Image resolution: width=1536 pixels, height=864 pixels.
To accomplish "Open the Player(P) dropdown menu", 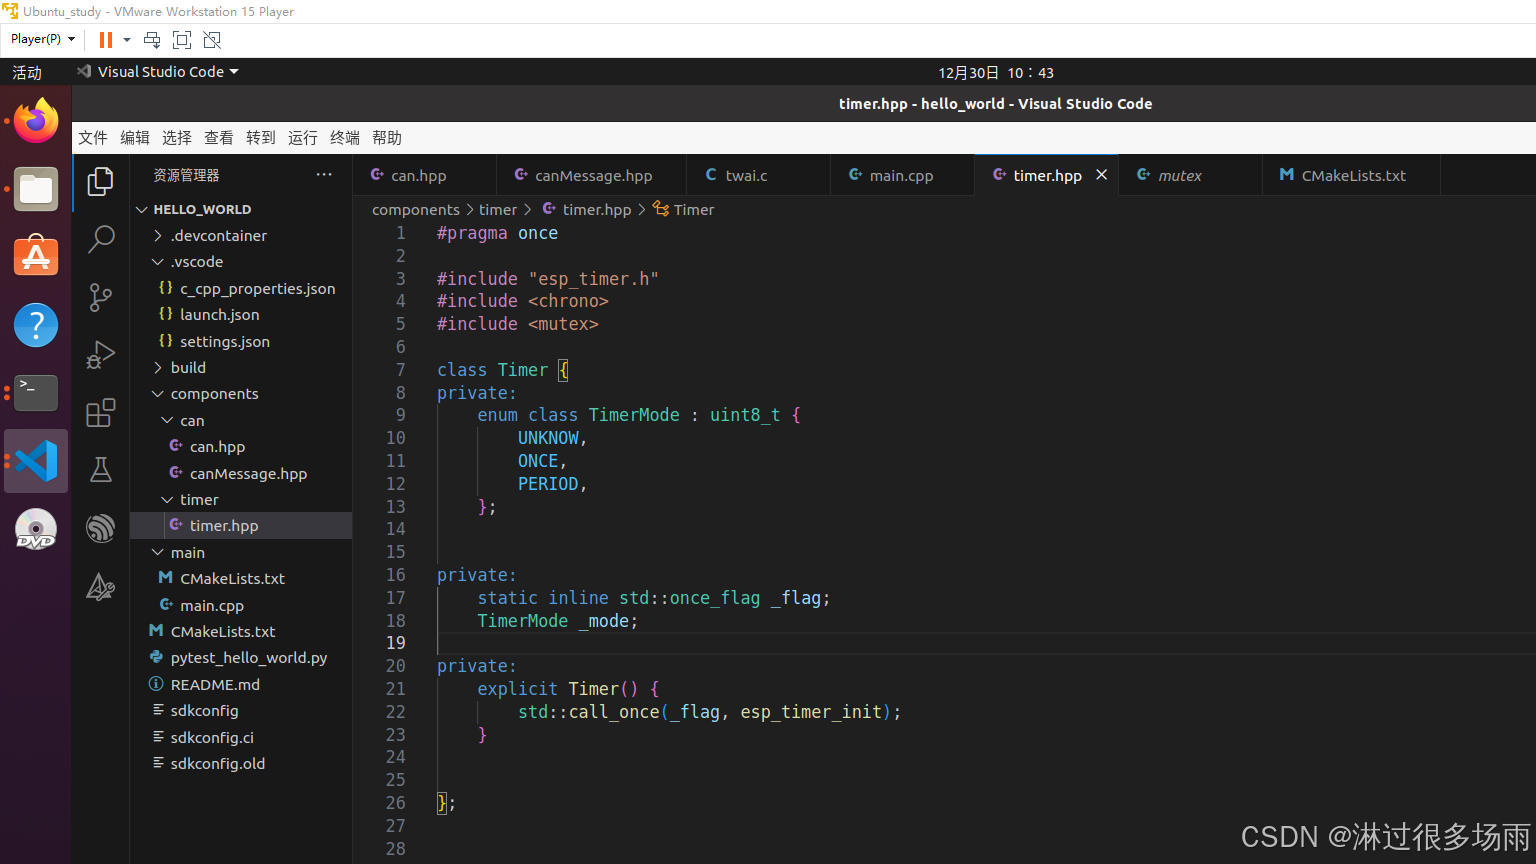I will tap(43, 39).
